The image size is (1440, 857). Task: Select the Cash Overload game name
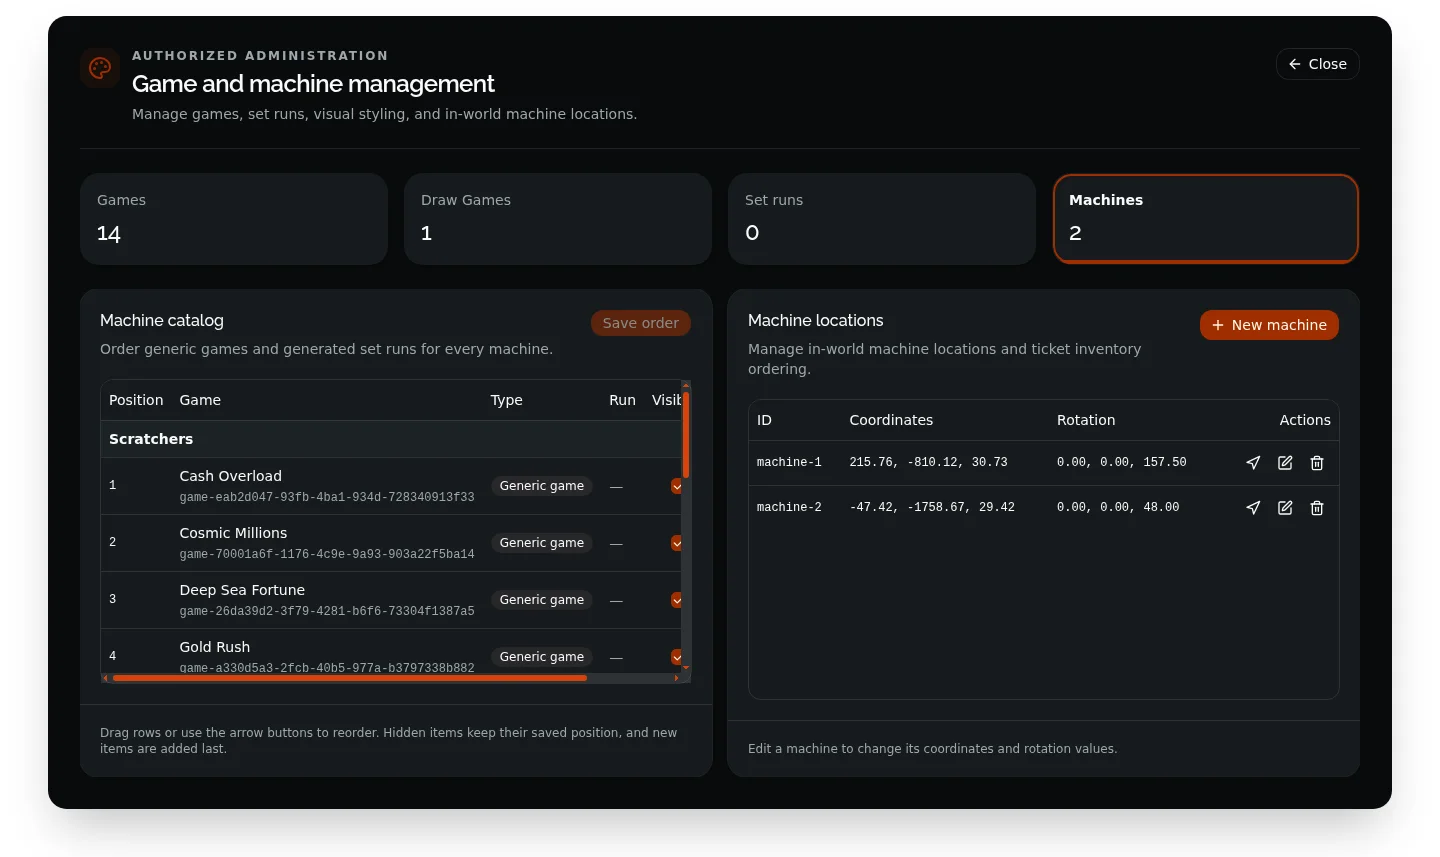pos(230,476)
